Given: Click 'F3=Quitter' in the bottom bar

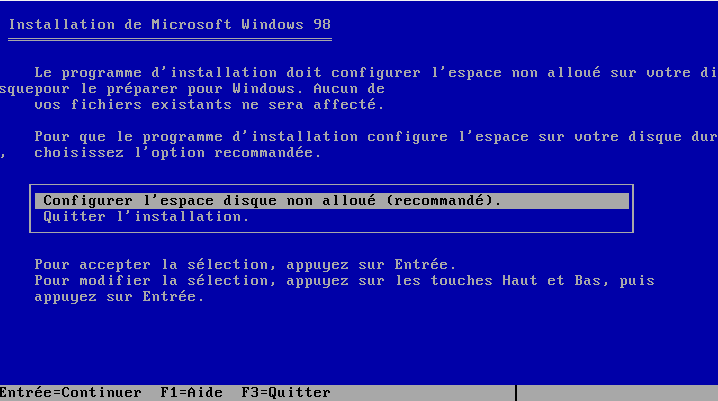Looking at the screenshot, I should [285, 393].
